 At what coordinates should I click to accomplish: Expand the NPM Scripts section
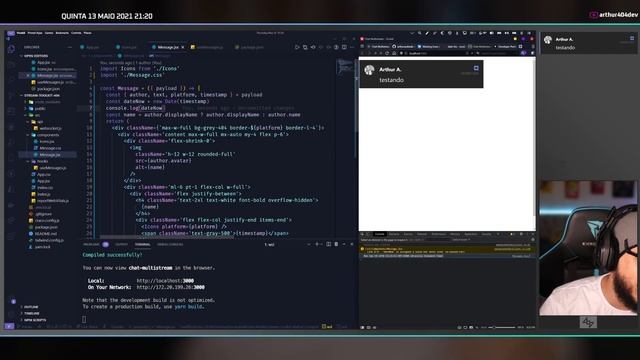coord(34,320)
